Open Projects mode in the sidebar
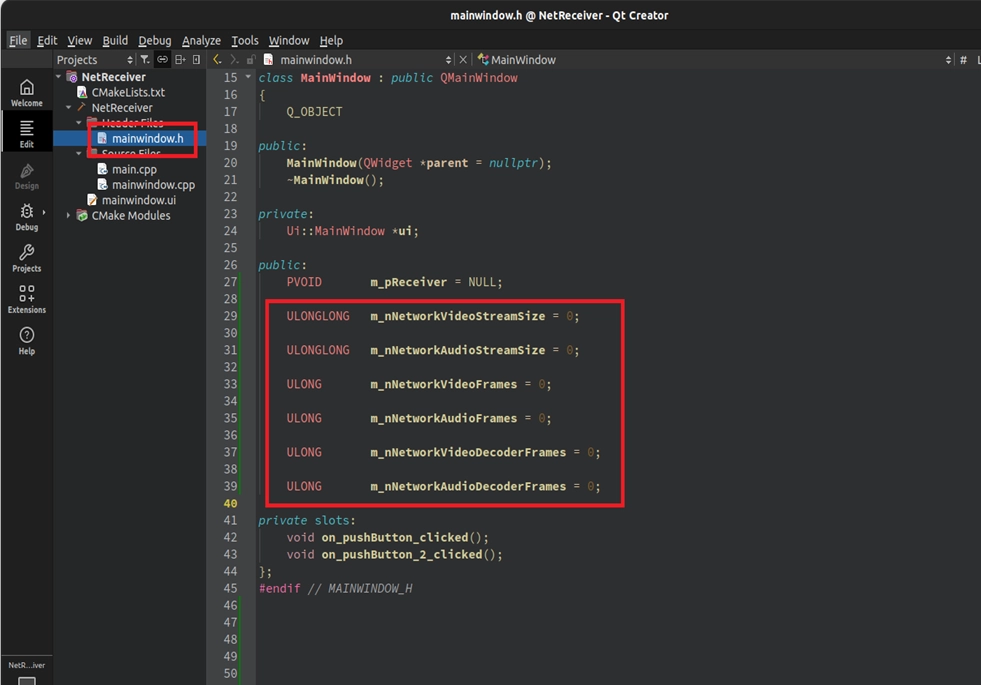The width and height of the screenshot is (981, 685). [26, 258]
